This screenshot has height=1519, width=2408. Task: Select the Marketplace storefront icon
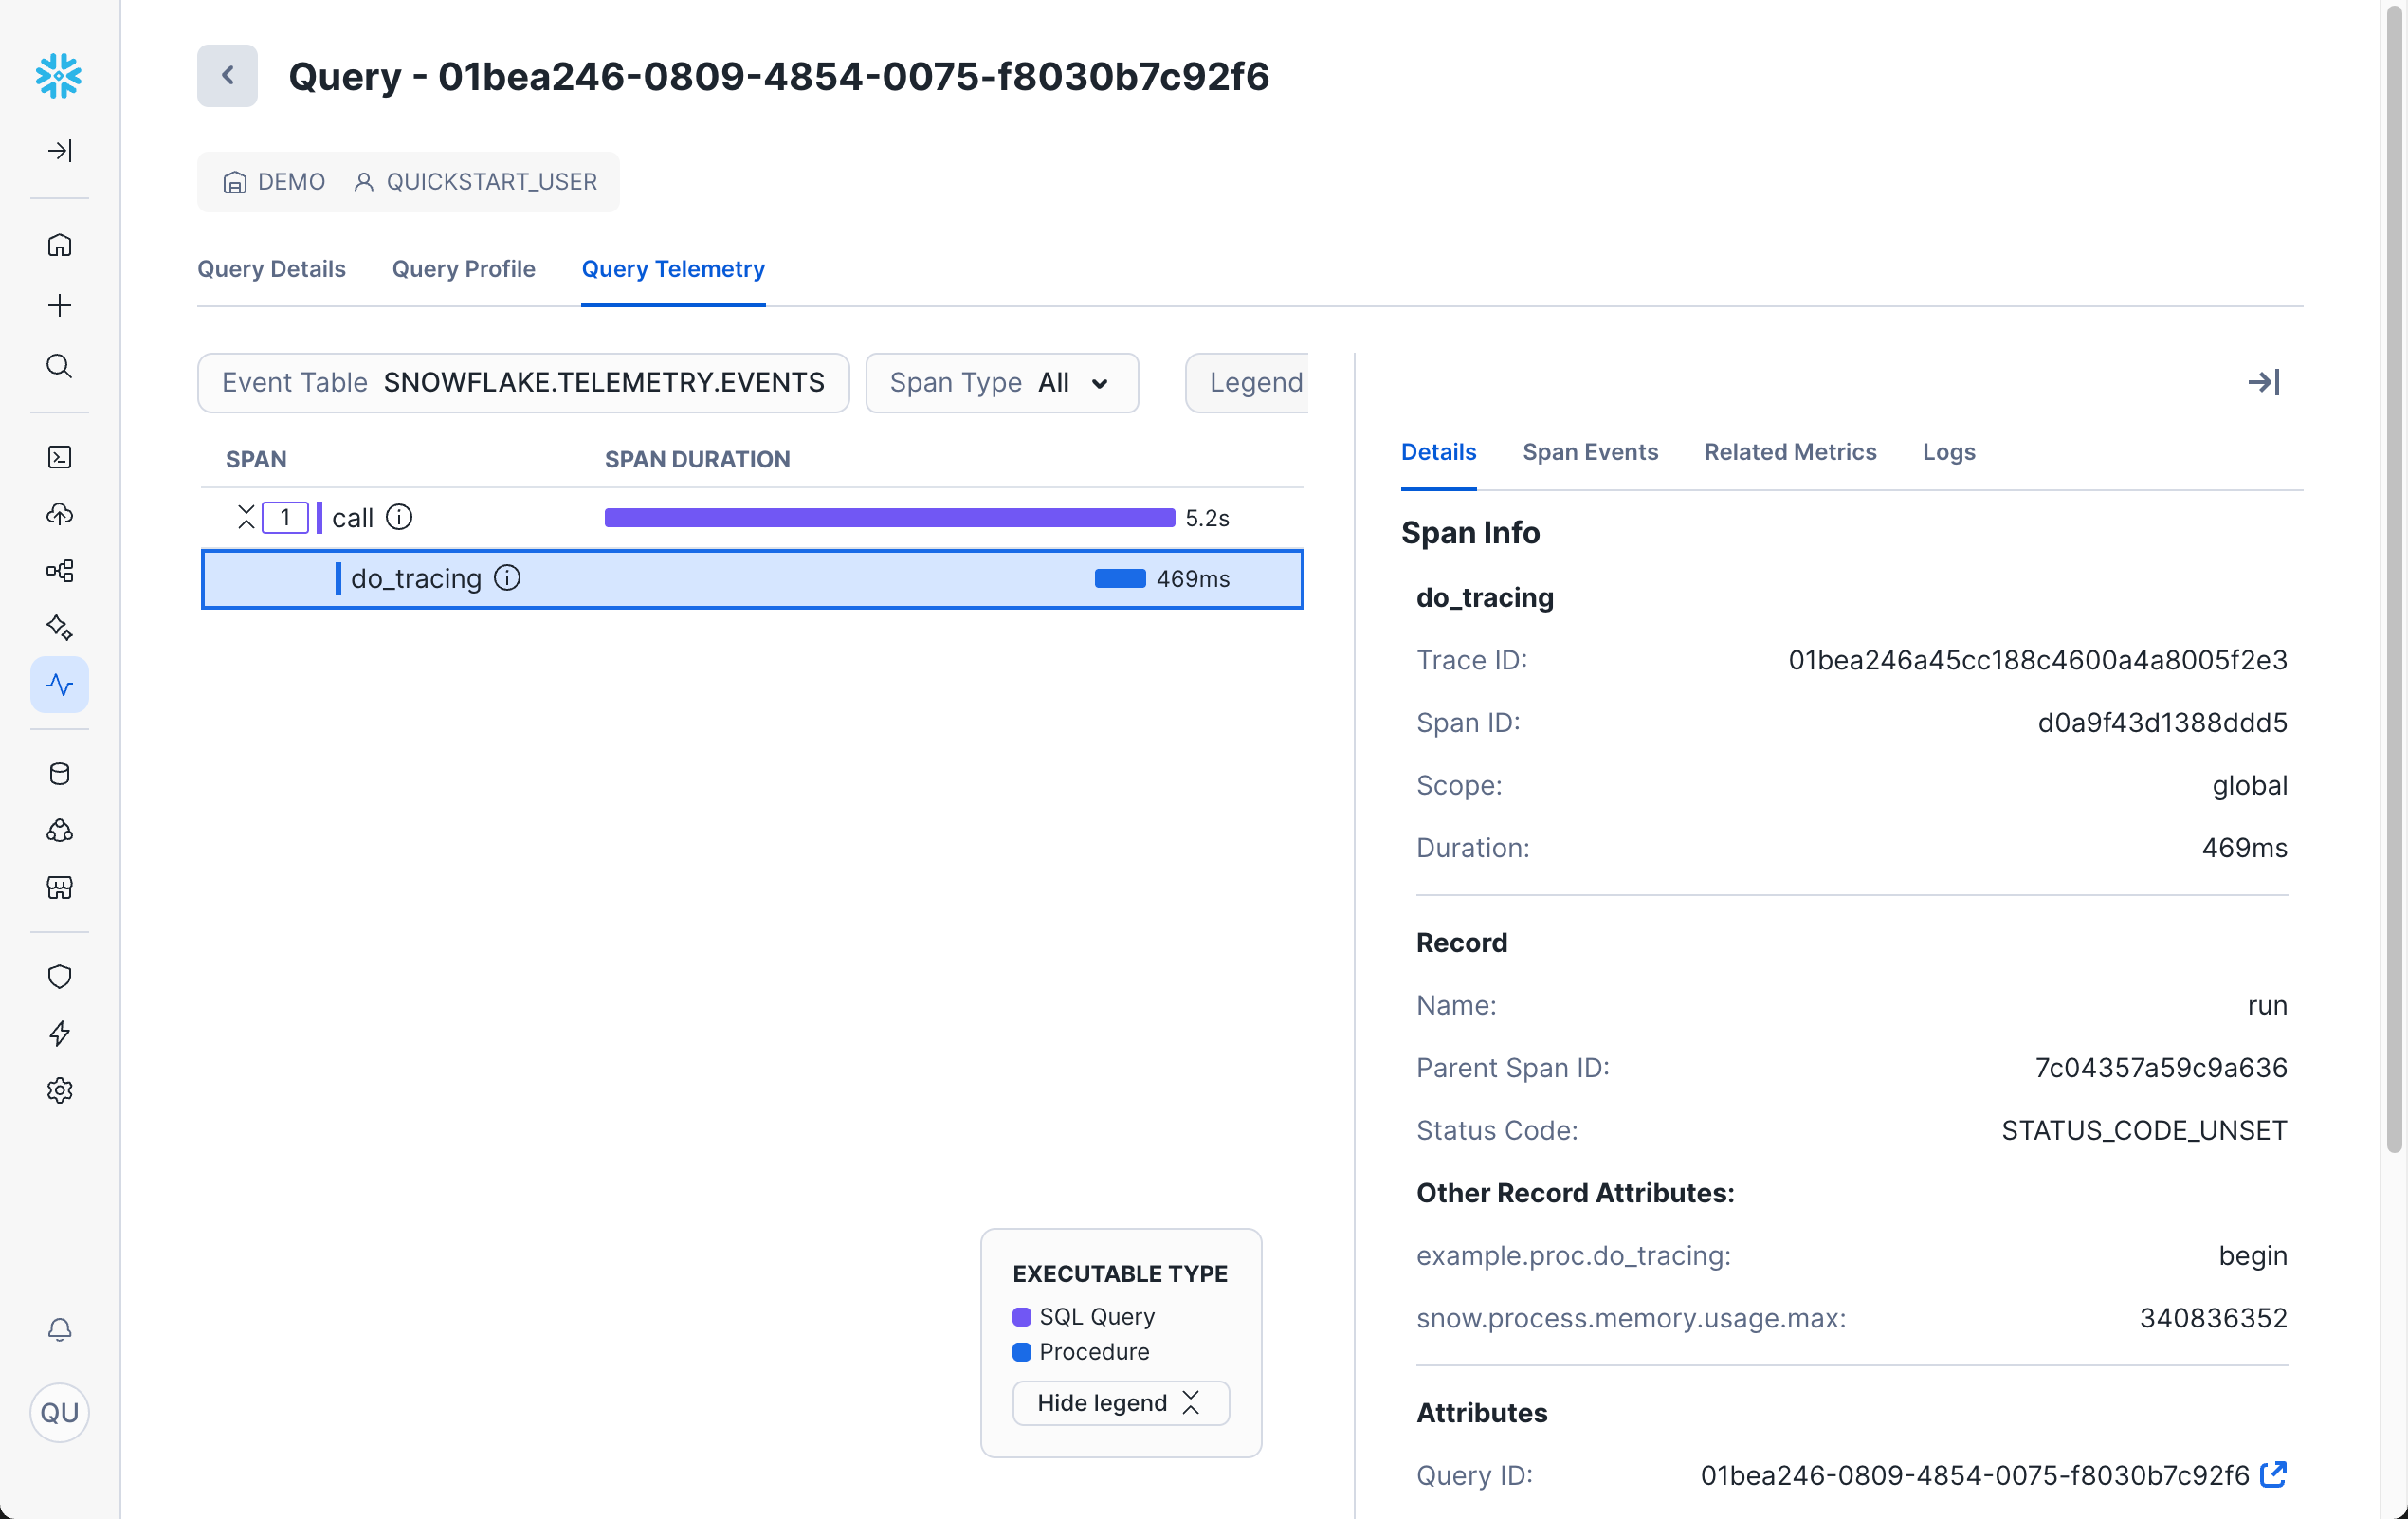pyautogui.click(x=60, y=888)
